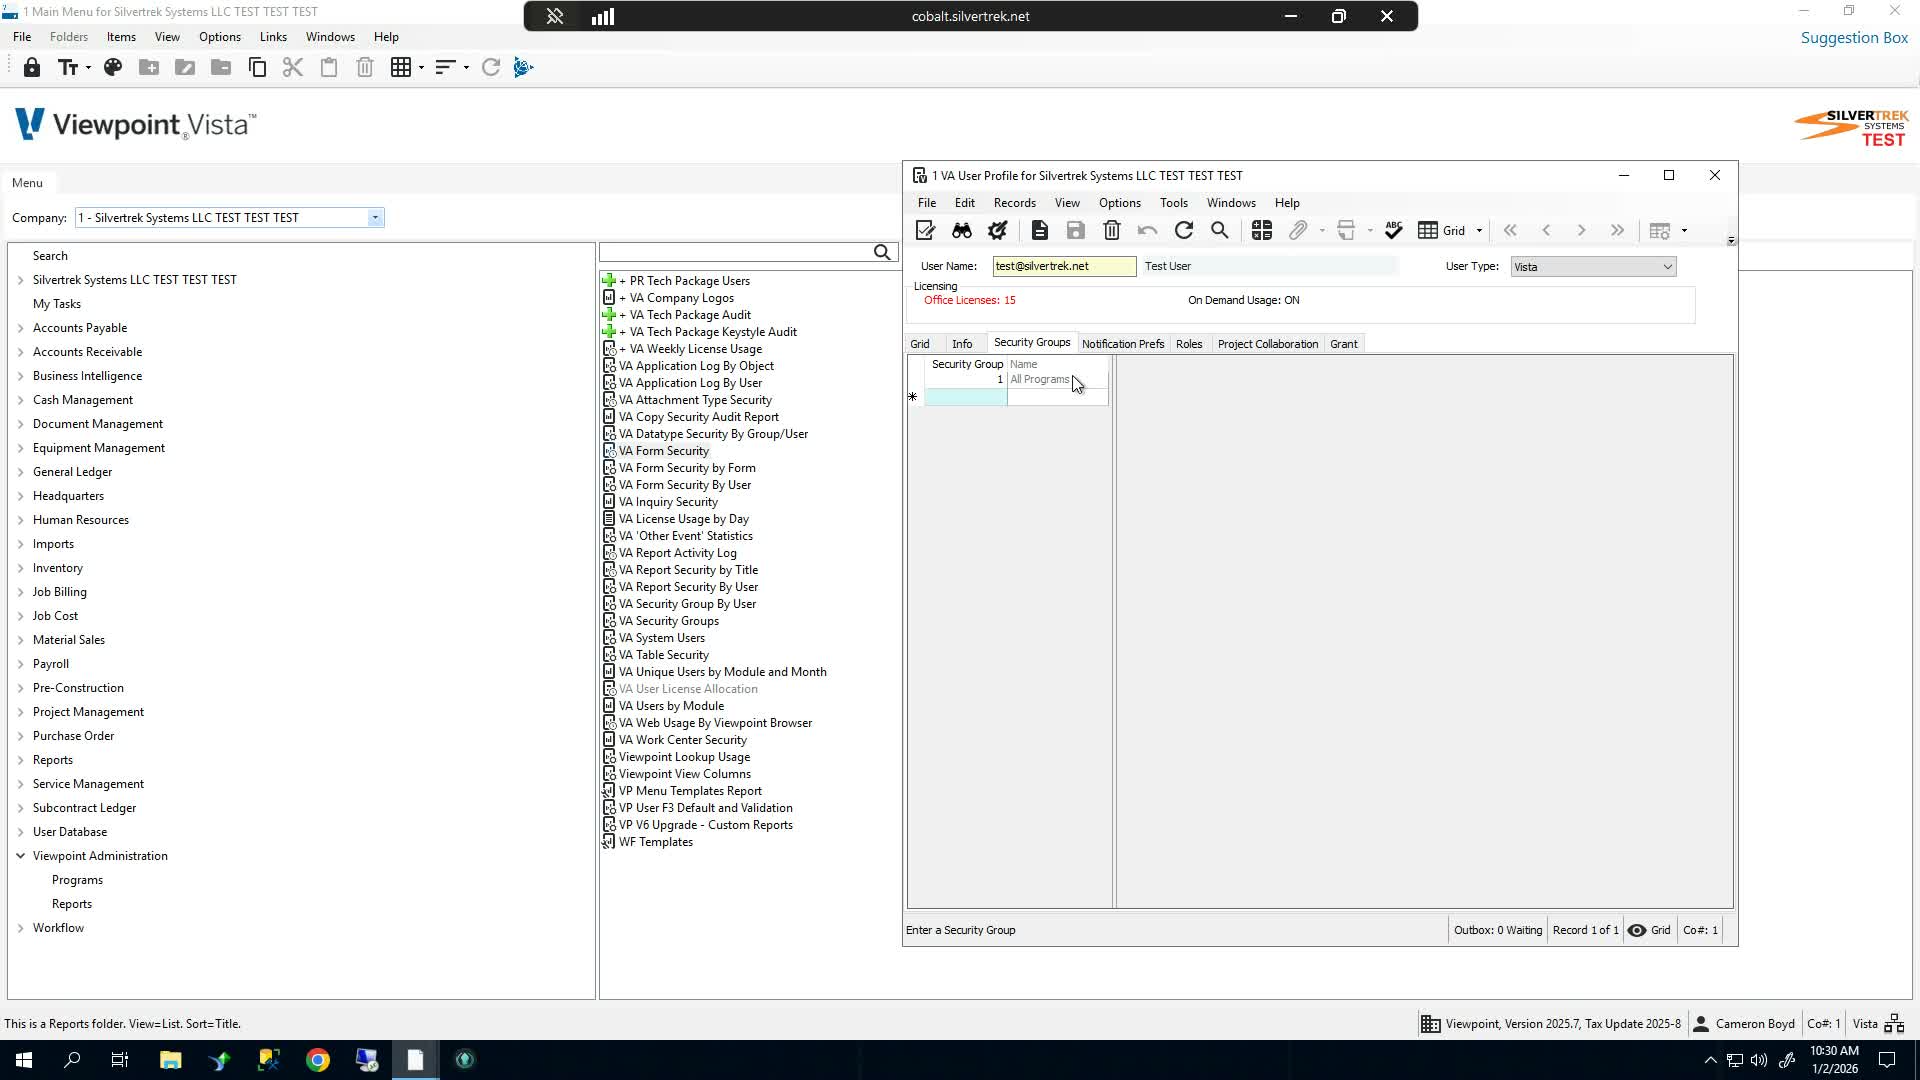Click the ABC spell check icon

pos(1394,231)
